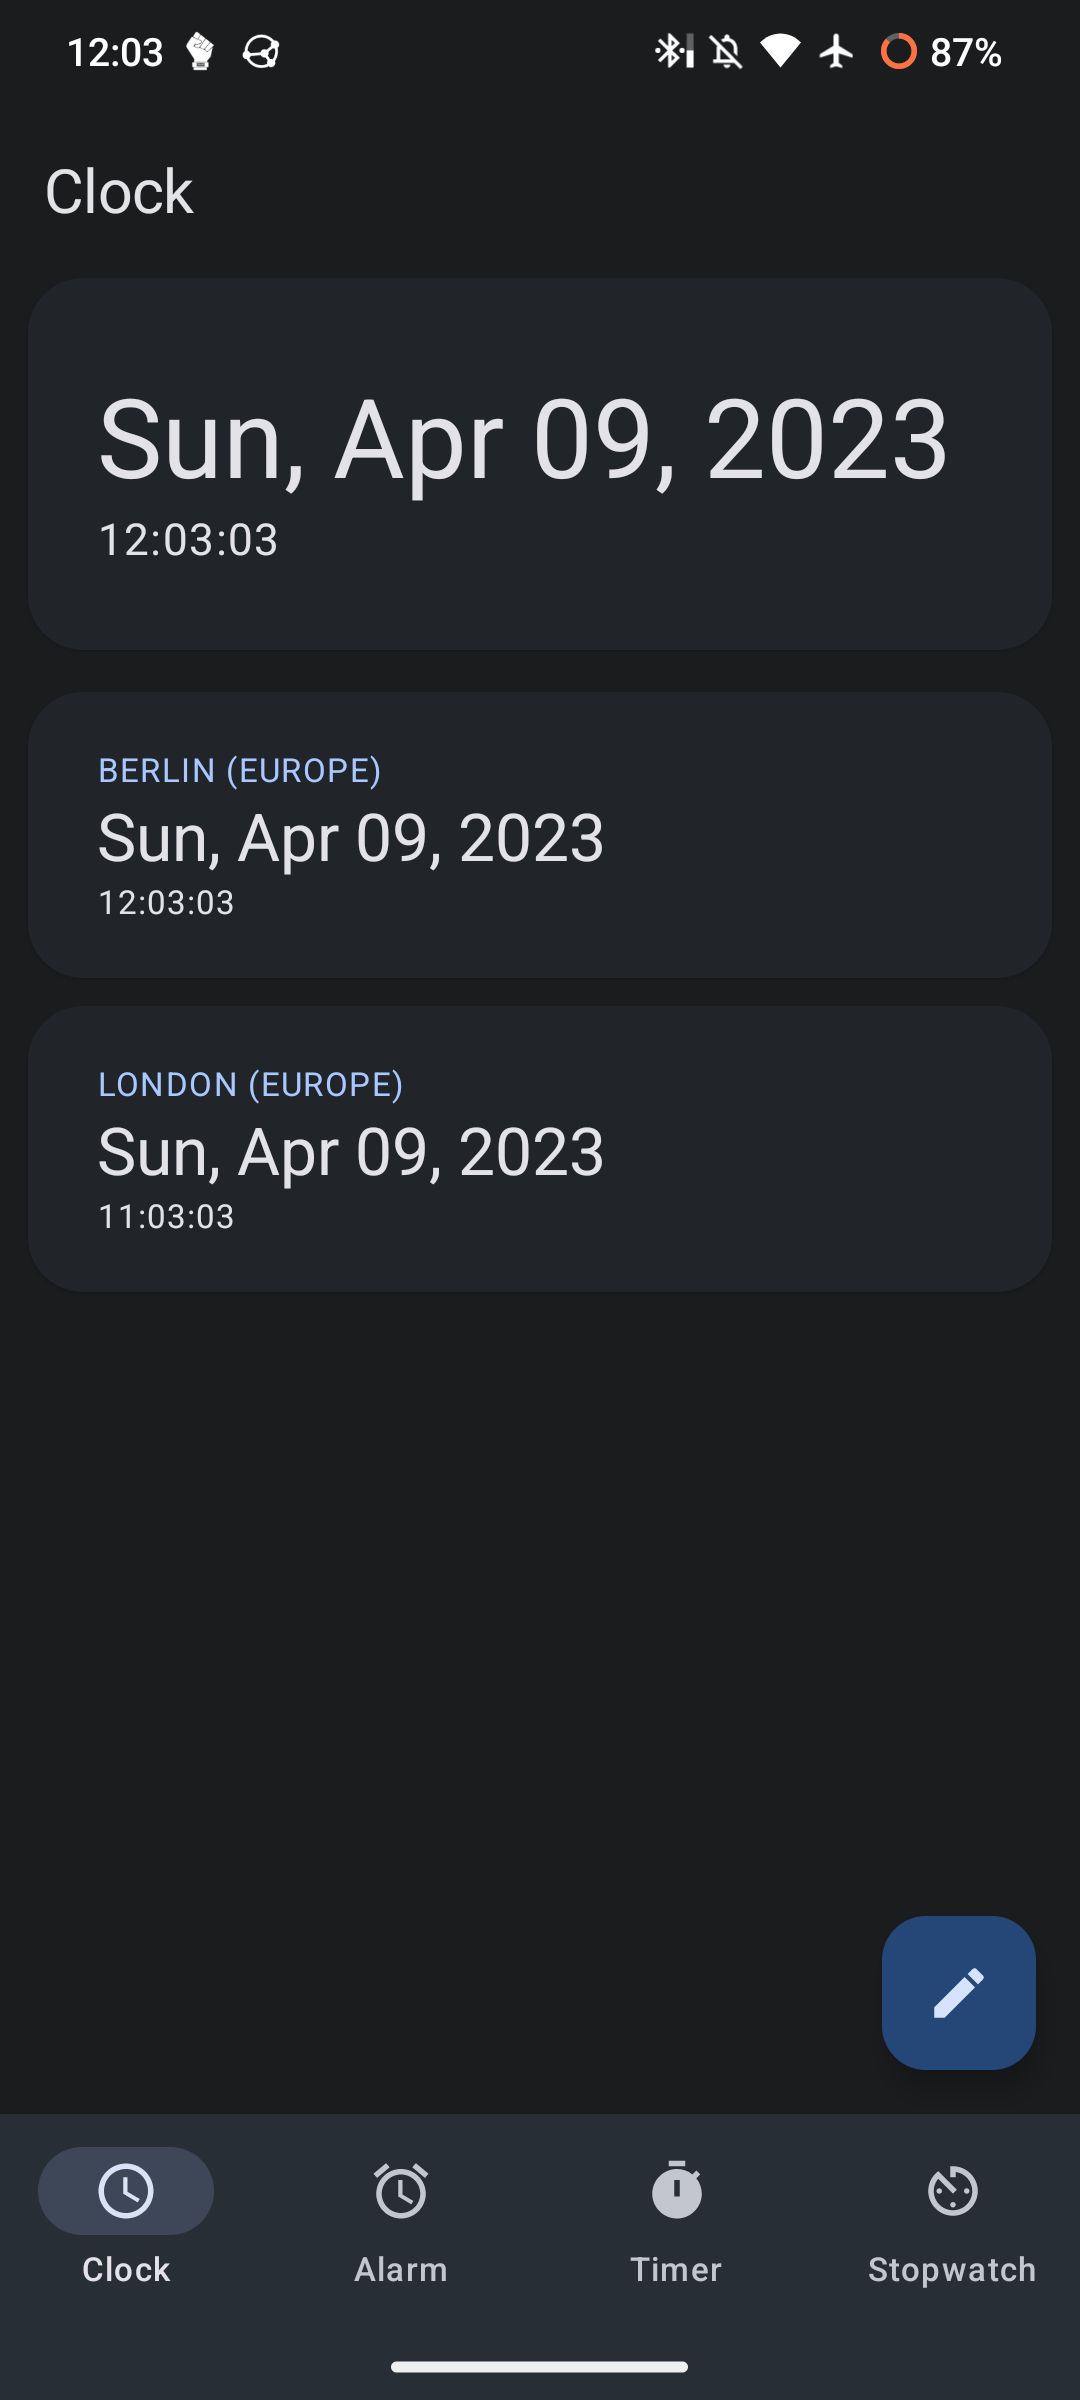
Task: Tap the Berlin (Europe) time zone card
Action: point(540,835)
